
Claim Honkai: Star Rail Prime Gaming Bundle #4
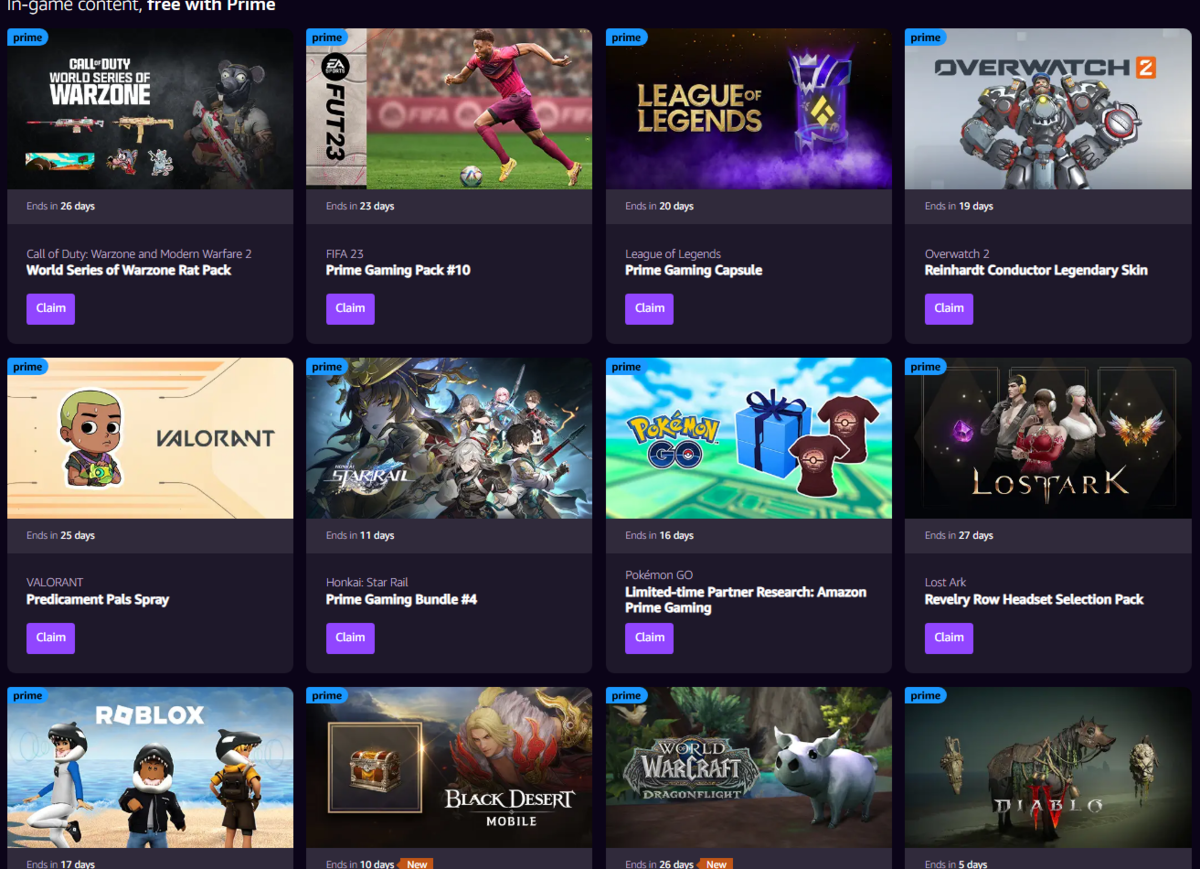[x=350, y=637]
